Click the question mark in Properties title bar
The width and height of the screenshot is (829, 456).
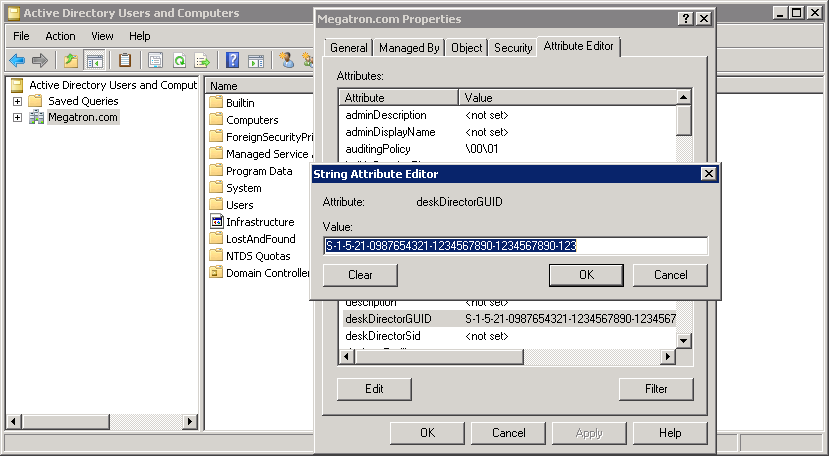click(686, 19)
